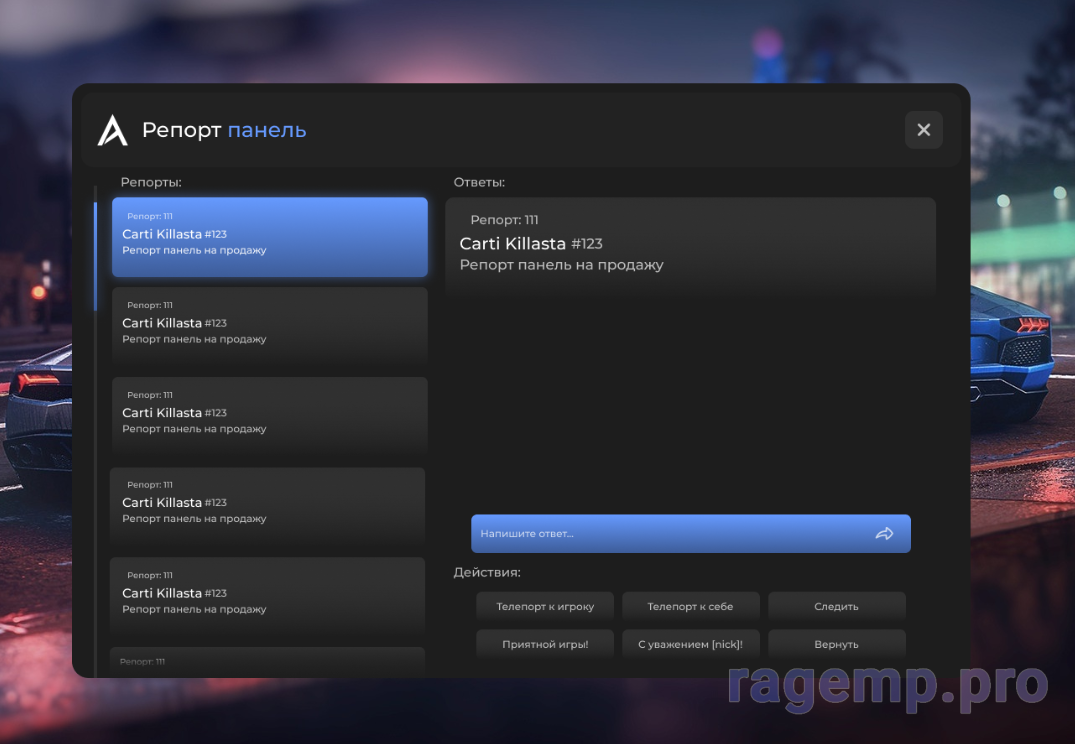Viewport: 1075px width, 744px height.
Task: Click the Carti Killasta message in answers pane
Action: tap(690, 246)
